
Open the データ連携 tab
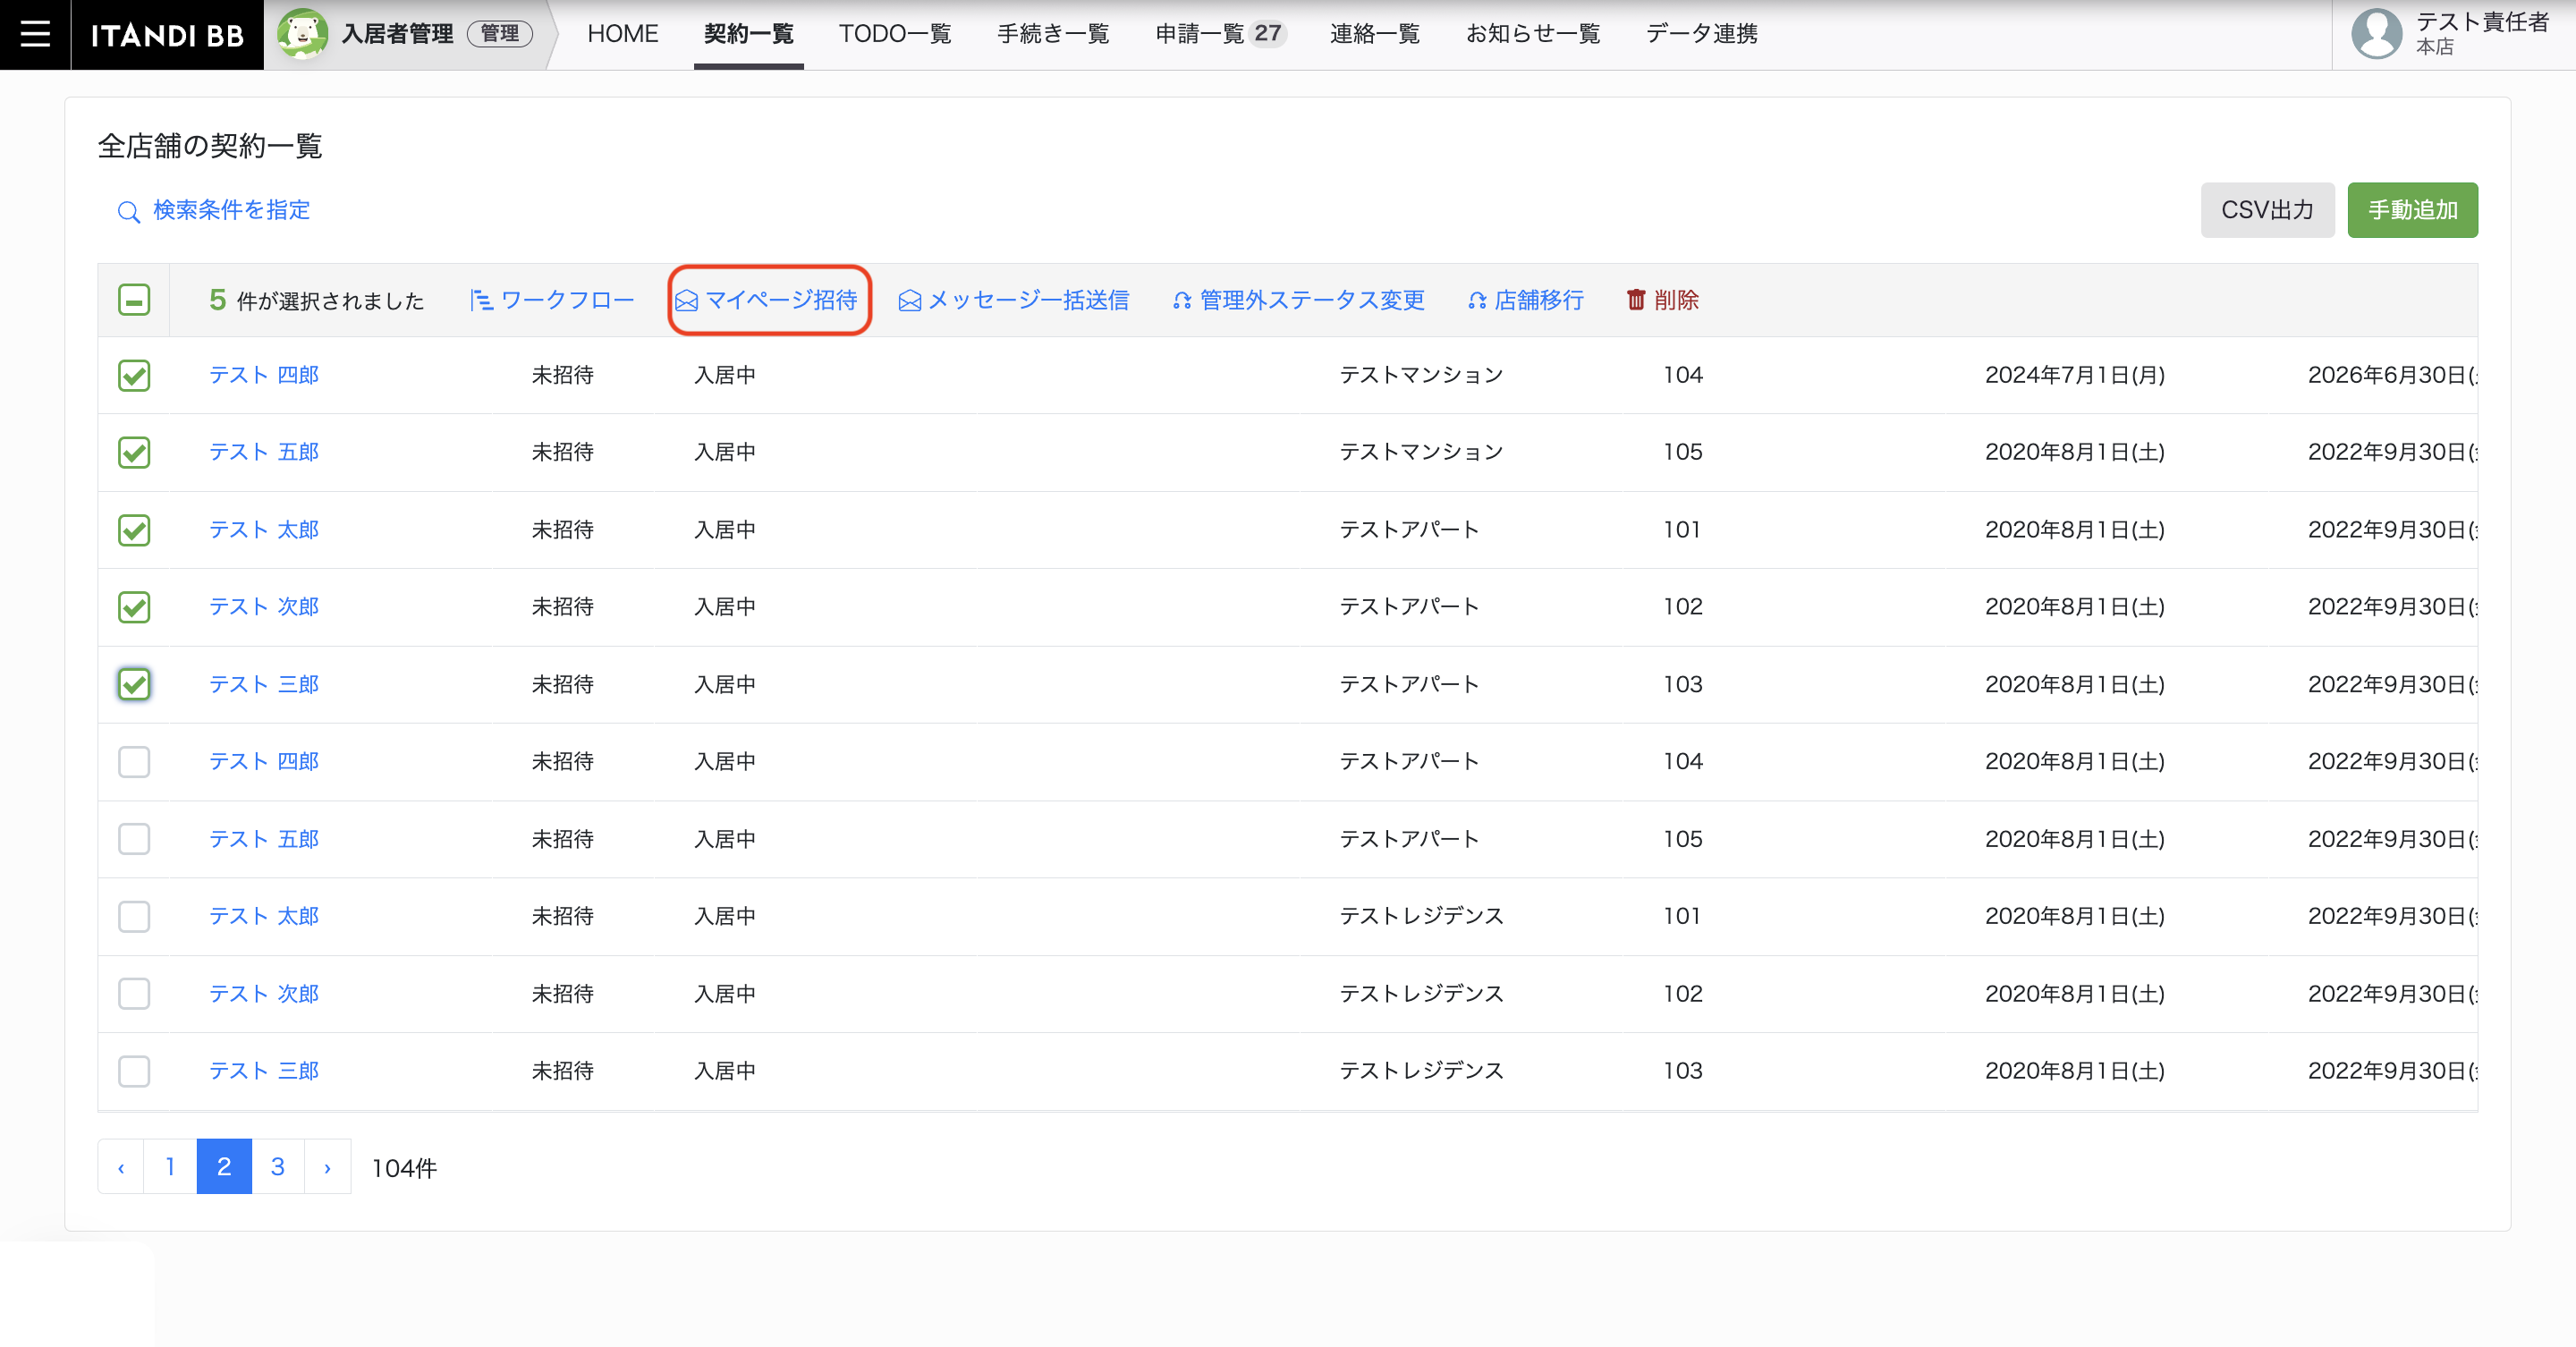[1701, 34]
